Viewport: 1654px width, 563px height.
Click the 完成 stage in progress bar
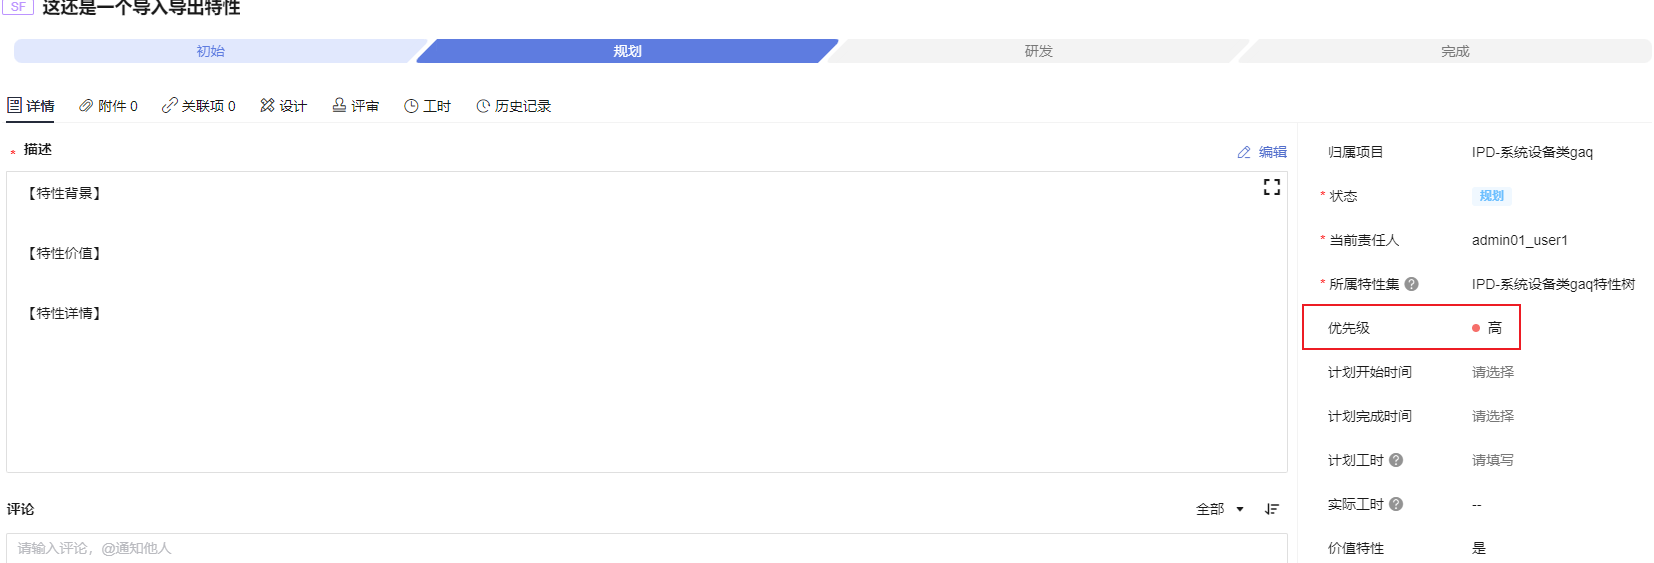[1455, 51]
